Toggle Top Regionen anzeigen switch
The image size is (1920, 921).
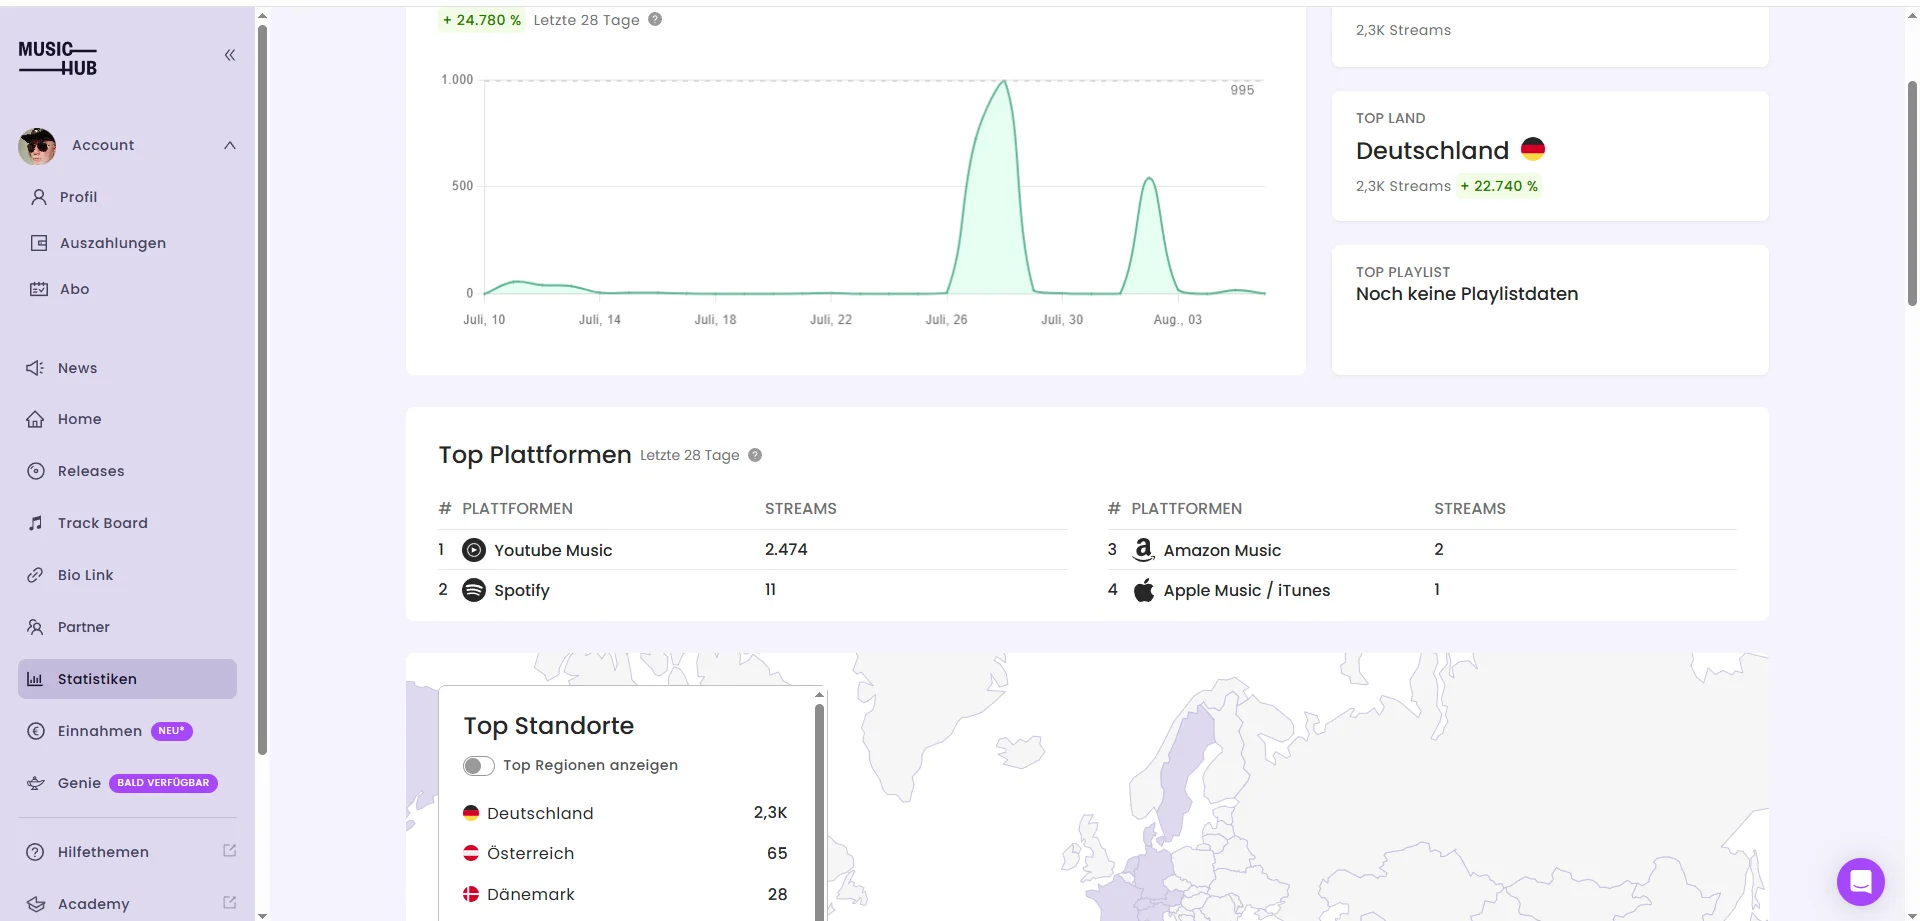[x=479, y=766]
